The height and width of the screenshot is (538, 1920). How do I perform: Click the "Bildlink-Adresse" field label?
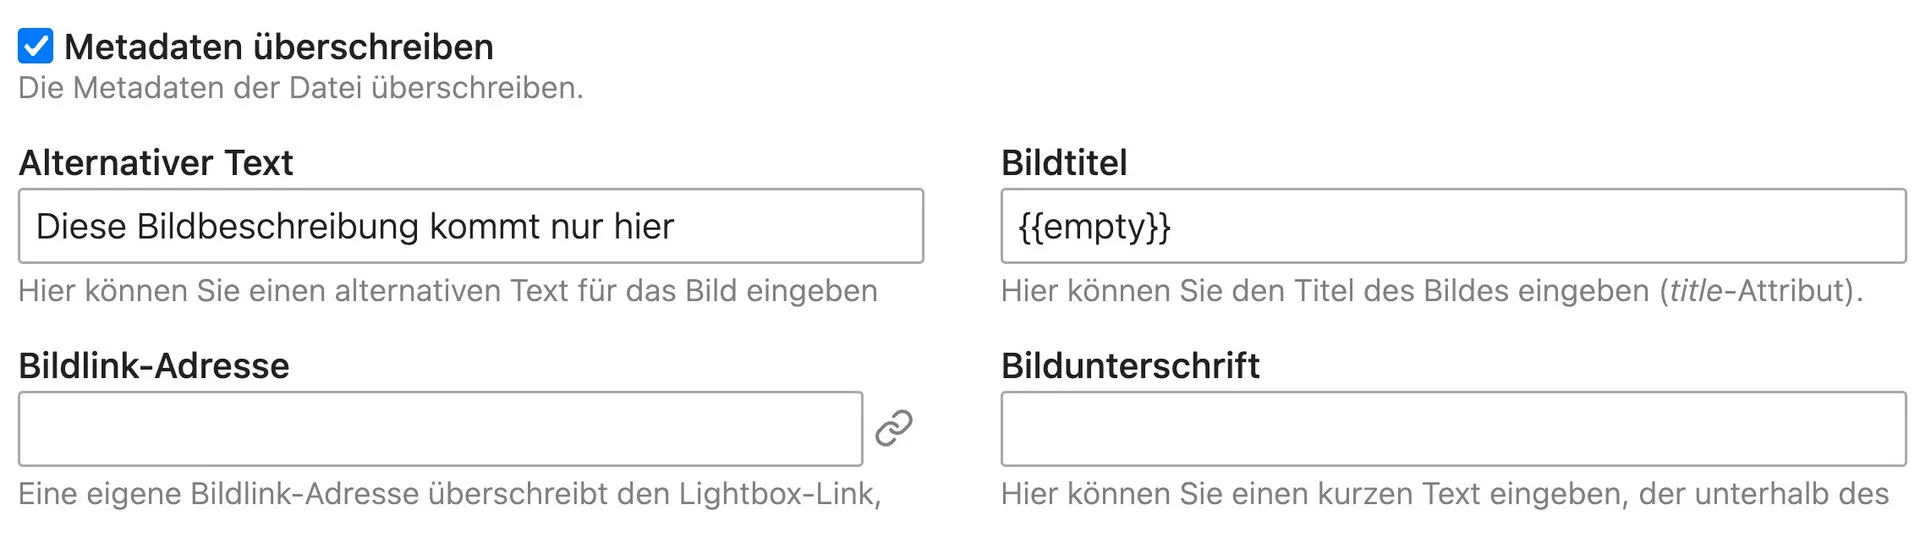pos(154,366)
